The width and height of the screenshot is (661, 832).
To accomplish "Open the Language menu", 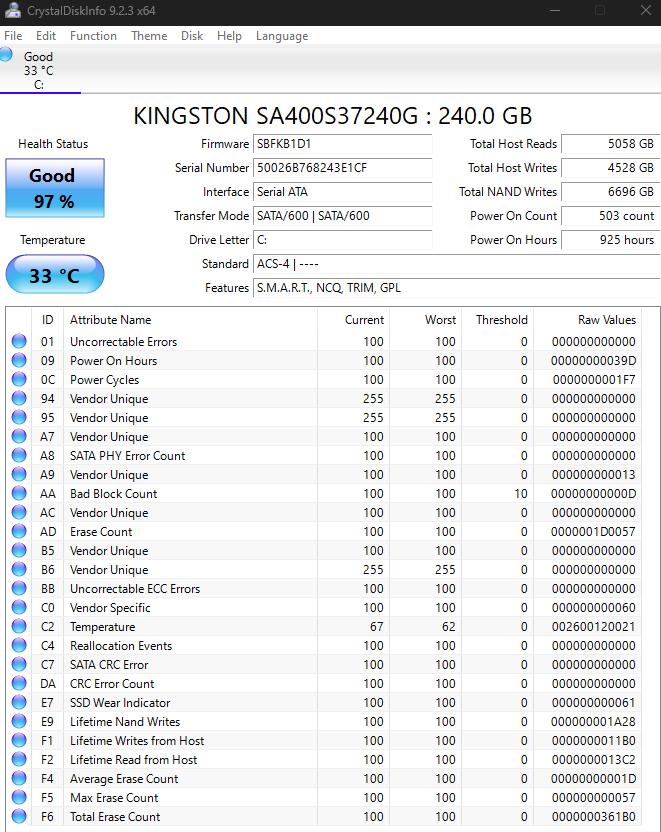I will tap(282, 36).
